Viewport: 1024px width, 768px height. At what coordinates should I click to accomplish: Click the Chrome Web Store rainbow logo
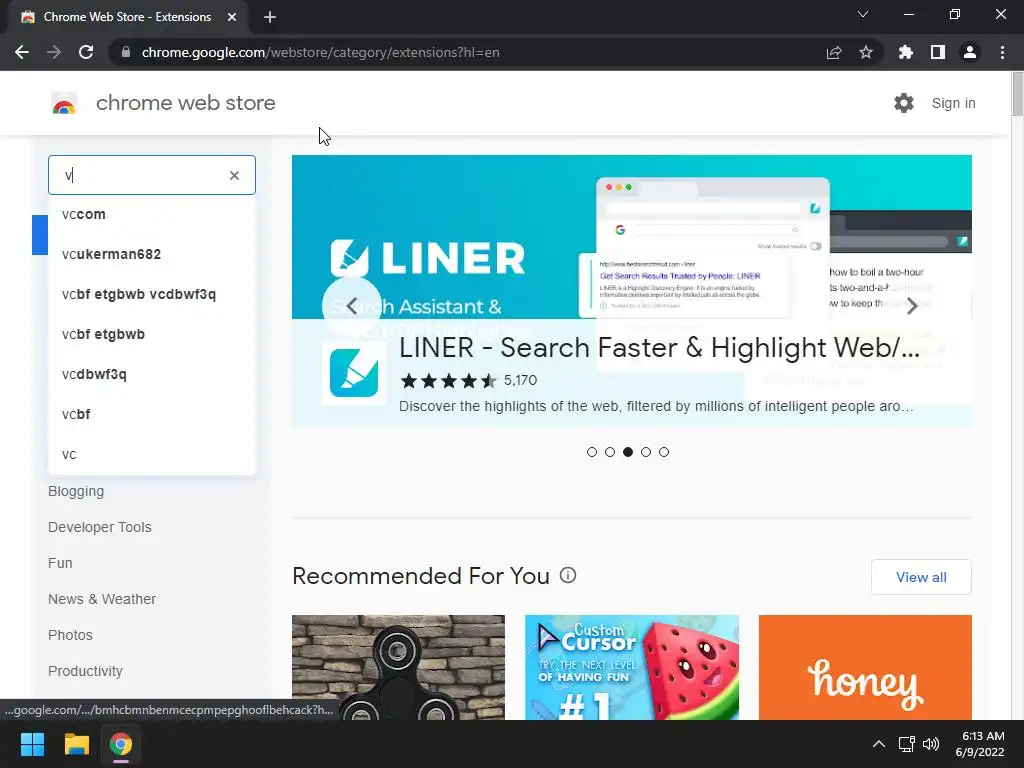(64, 103)
